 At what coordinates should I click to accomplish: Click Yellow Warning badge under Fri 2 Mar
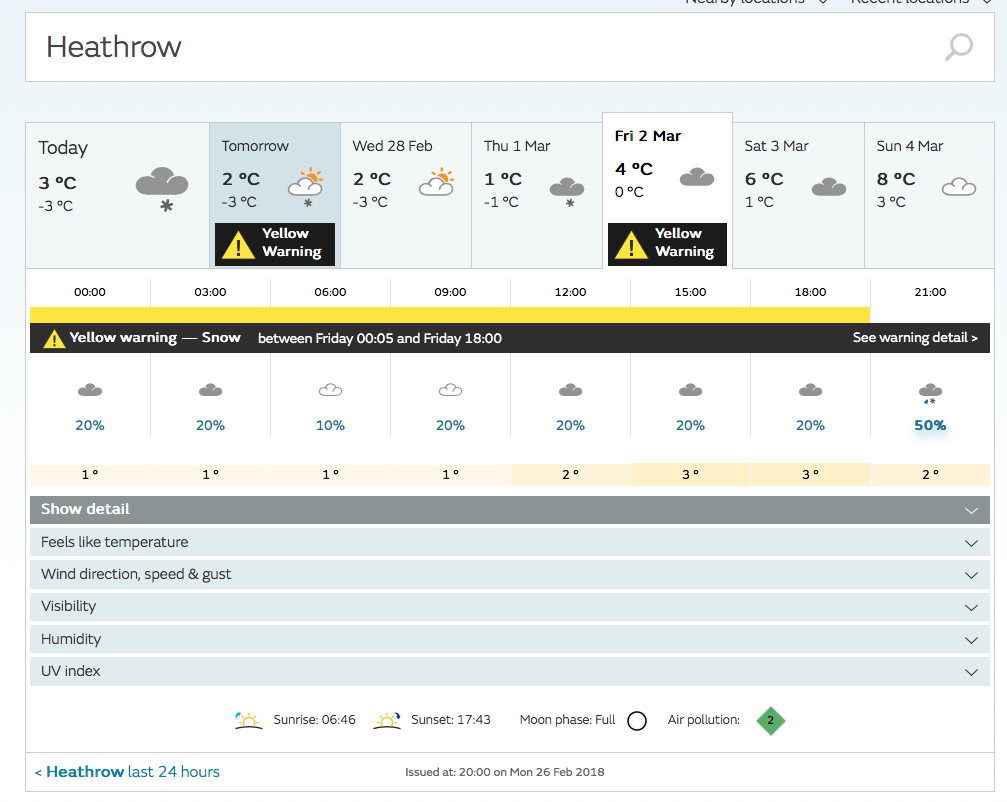[667, 243]
